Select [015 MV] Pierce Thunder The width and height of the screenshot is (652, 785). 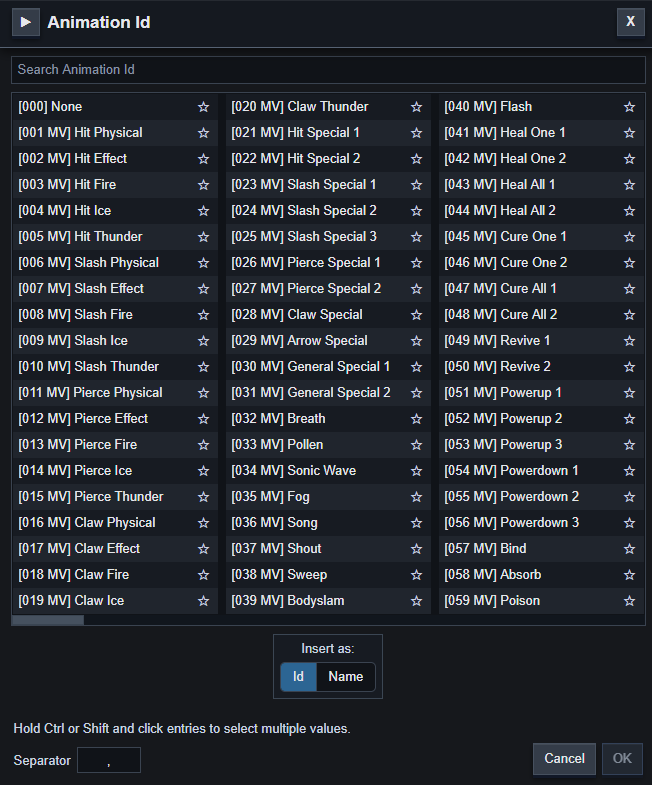(x=115, y=497)
